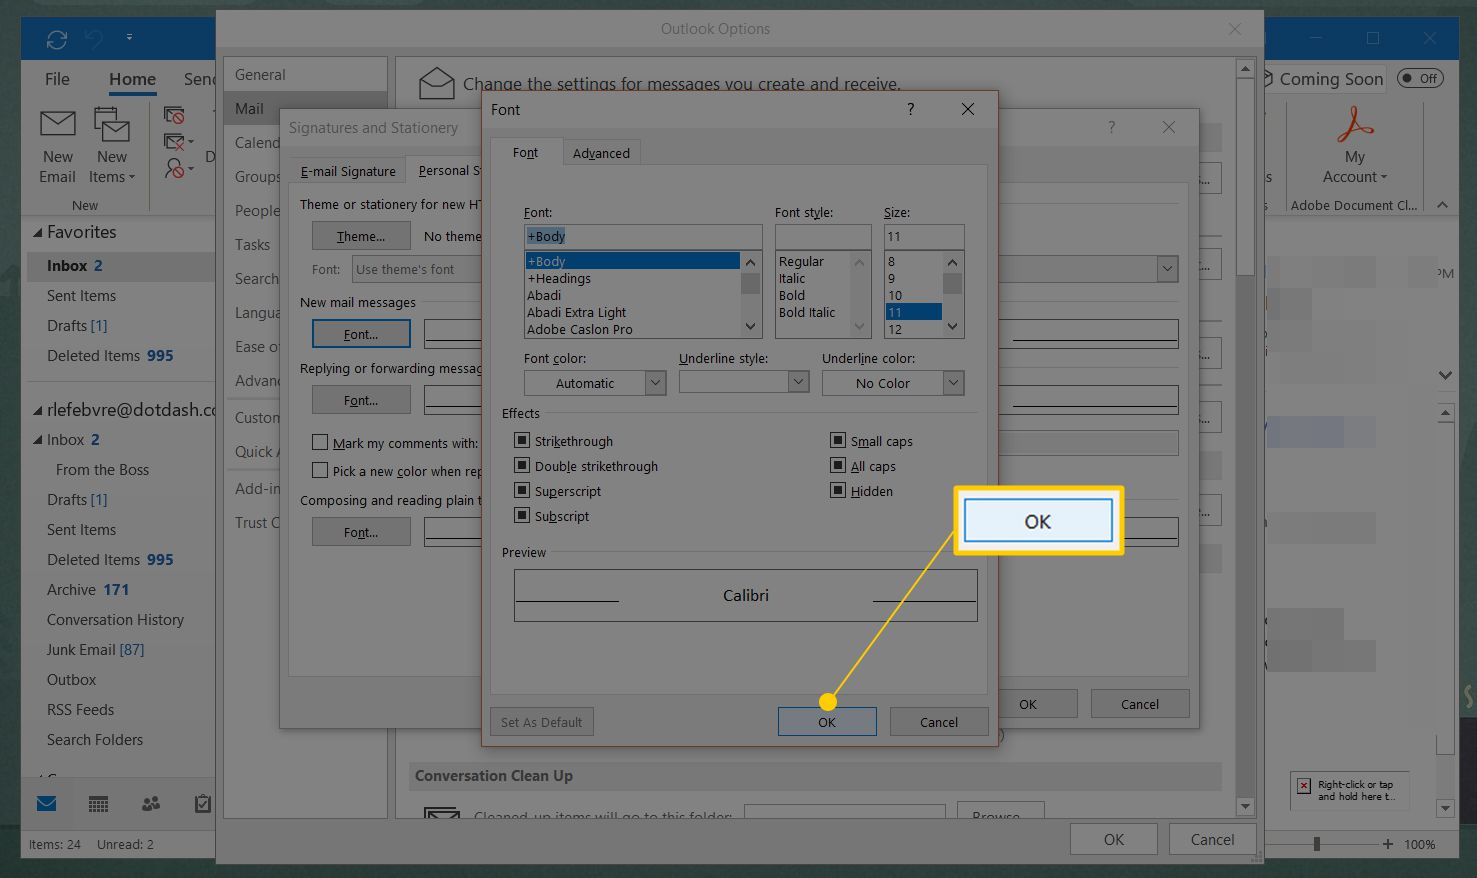The width and height of the screenshot is (1477, 878).
Task: Click OK in the Font dialog
Action: (x=827, y=722)
